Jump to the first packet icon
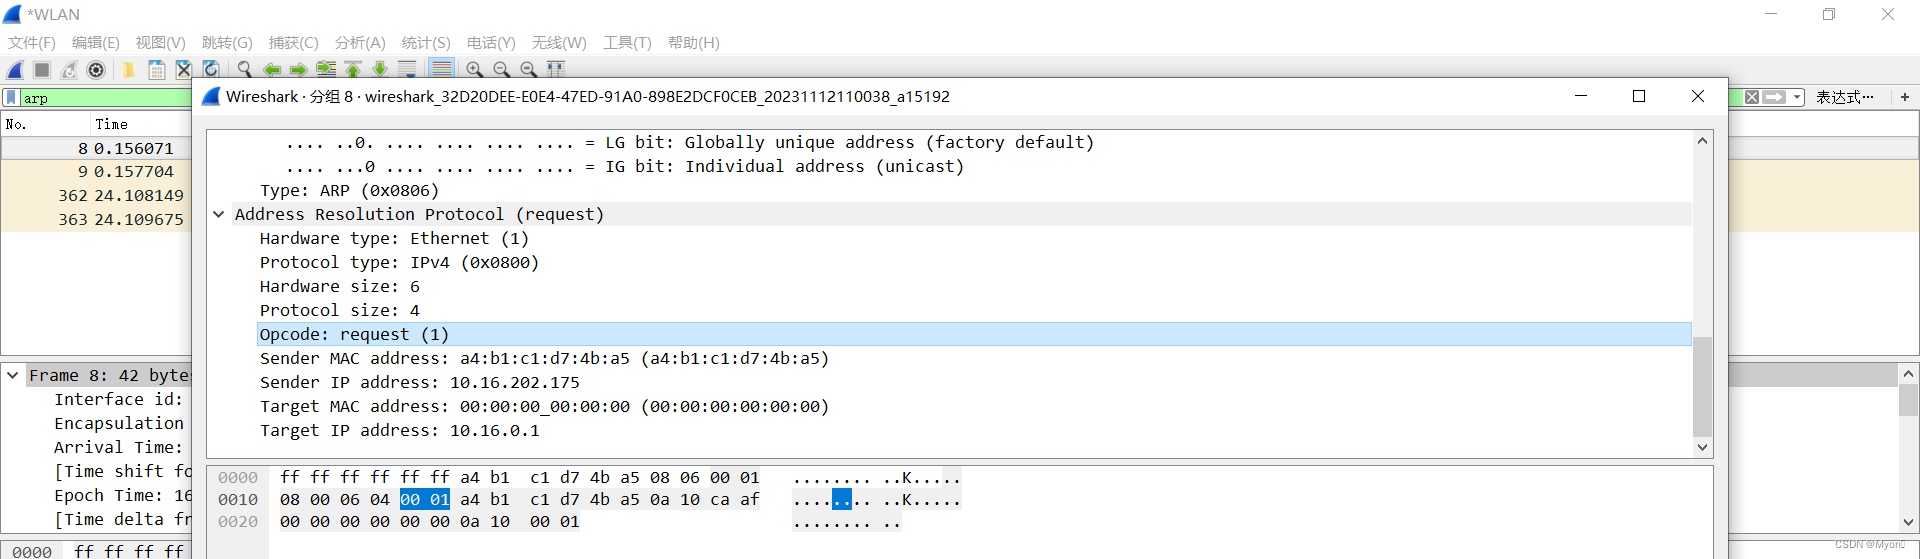This screenshot has height=559, width=1920. coord(353,70)
